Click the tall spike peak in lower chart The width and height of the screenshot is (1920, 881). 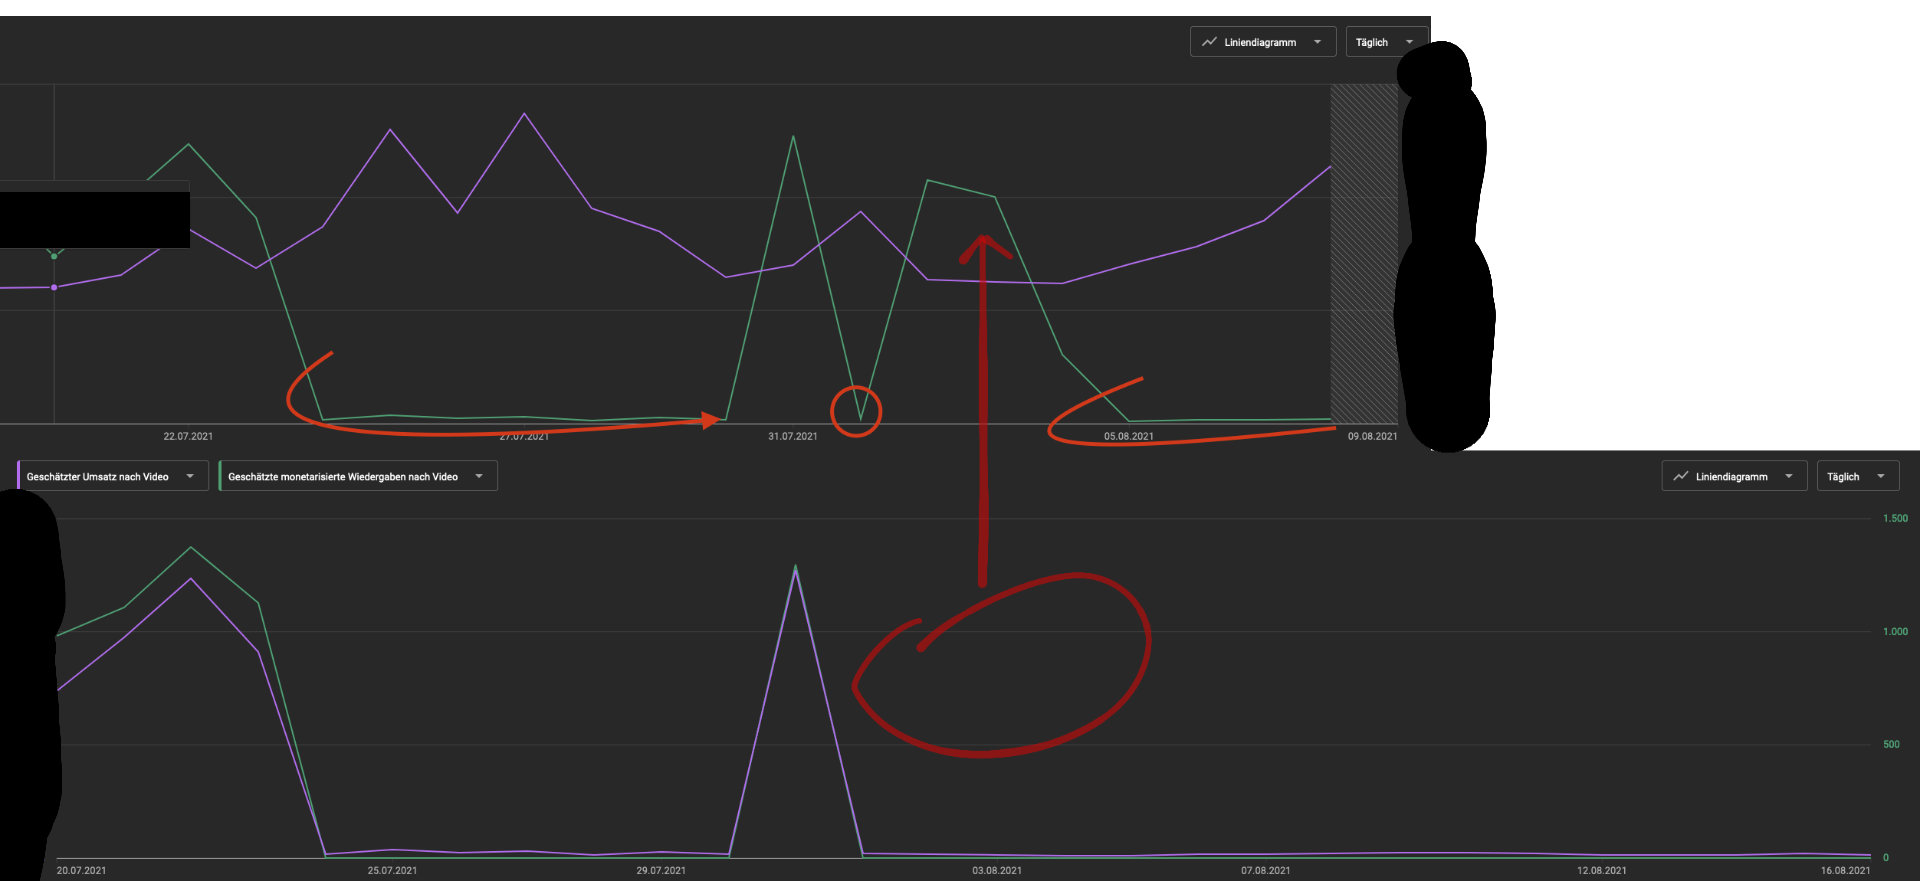(x=795, y=568)
